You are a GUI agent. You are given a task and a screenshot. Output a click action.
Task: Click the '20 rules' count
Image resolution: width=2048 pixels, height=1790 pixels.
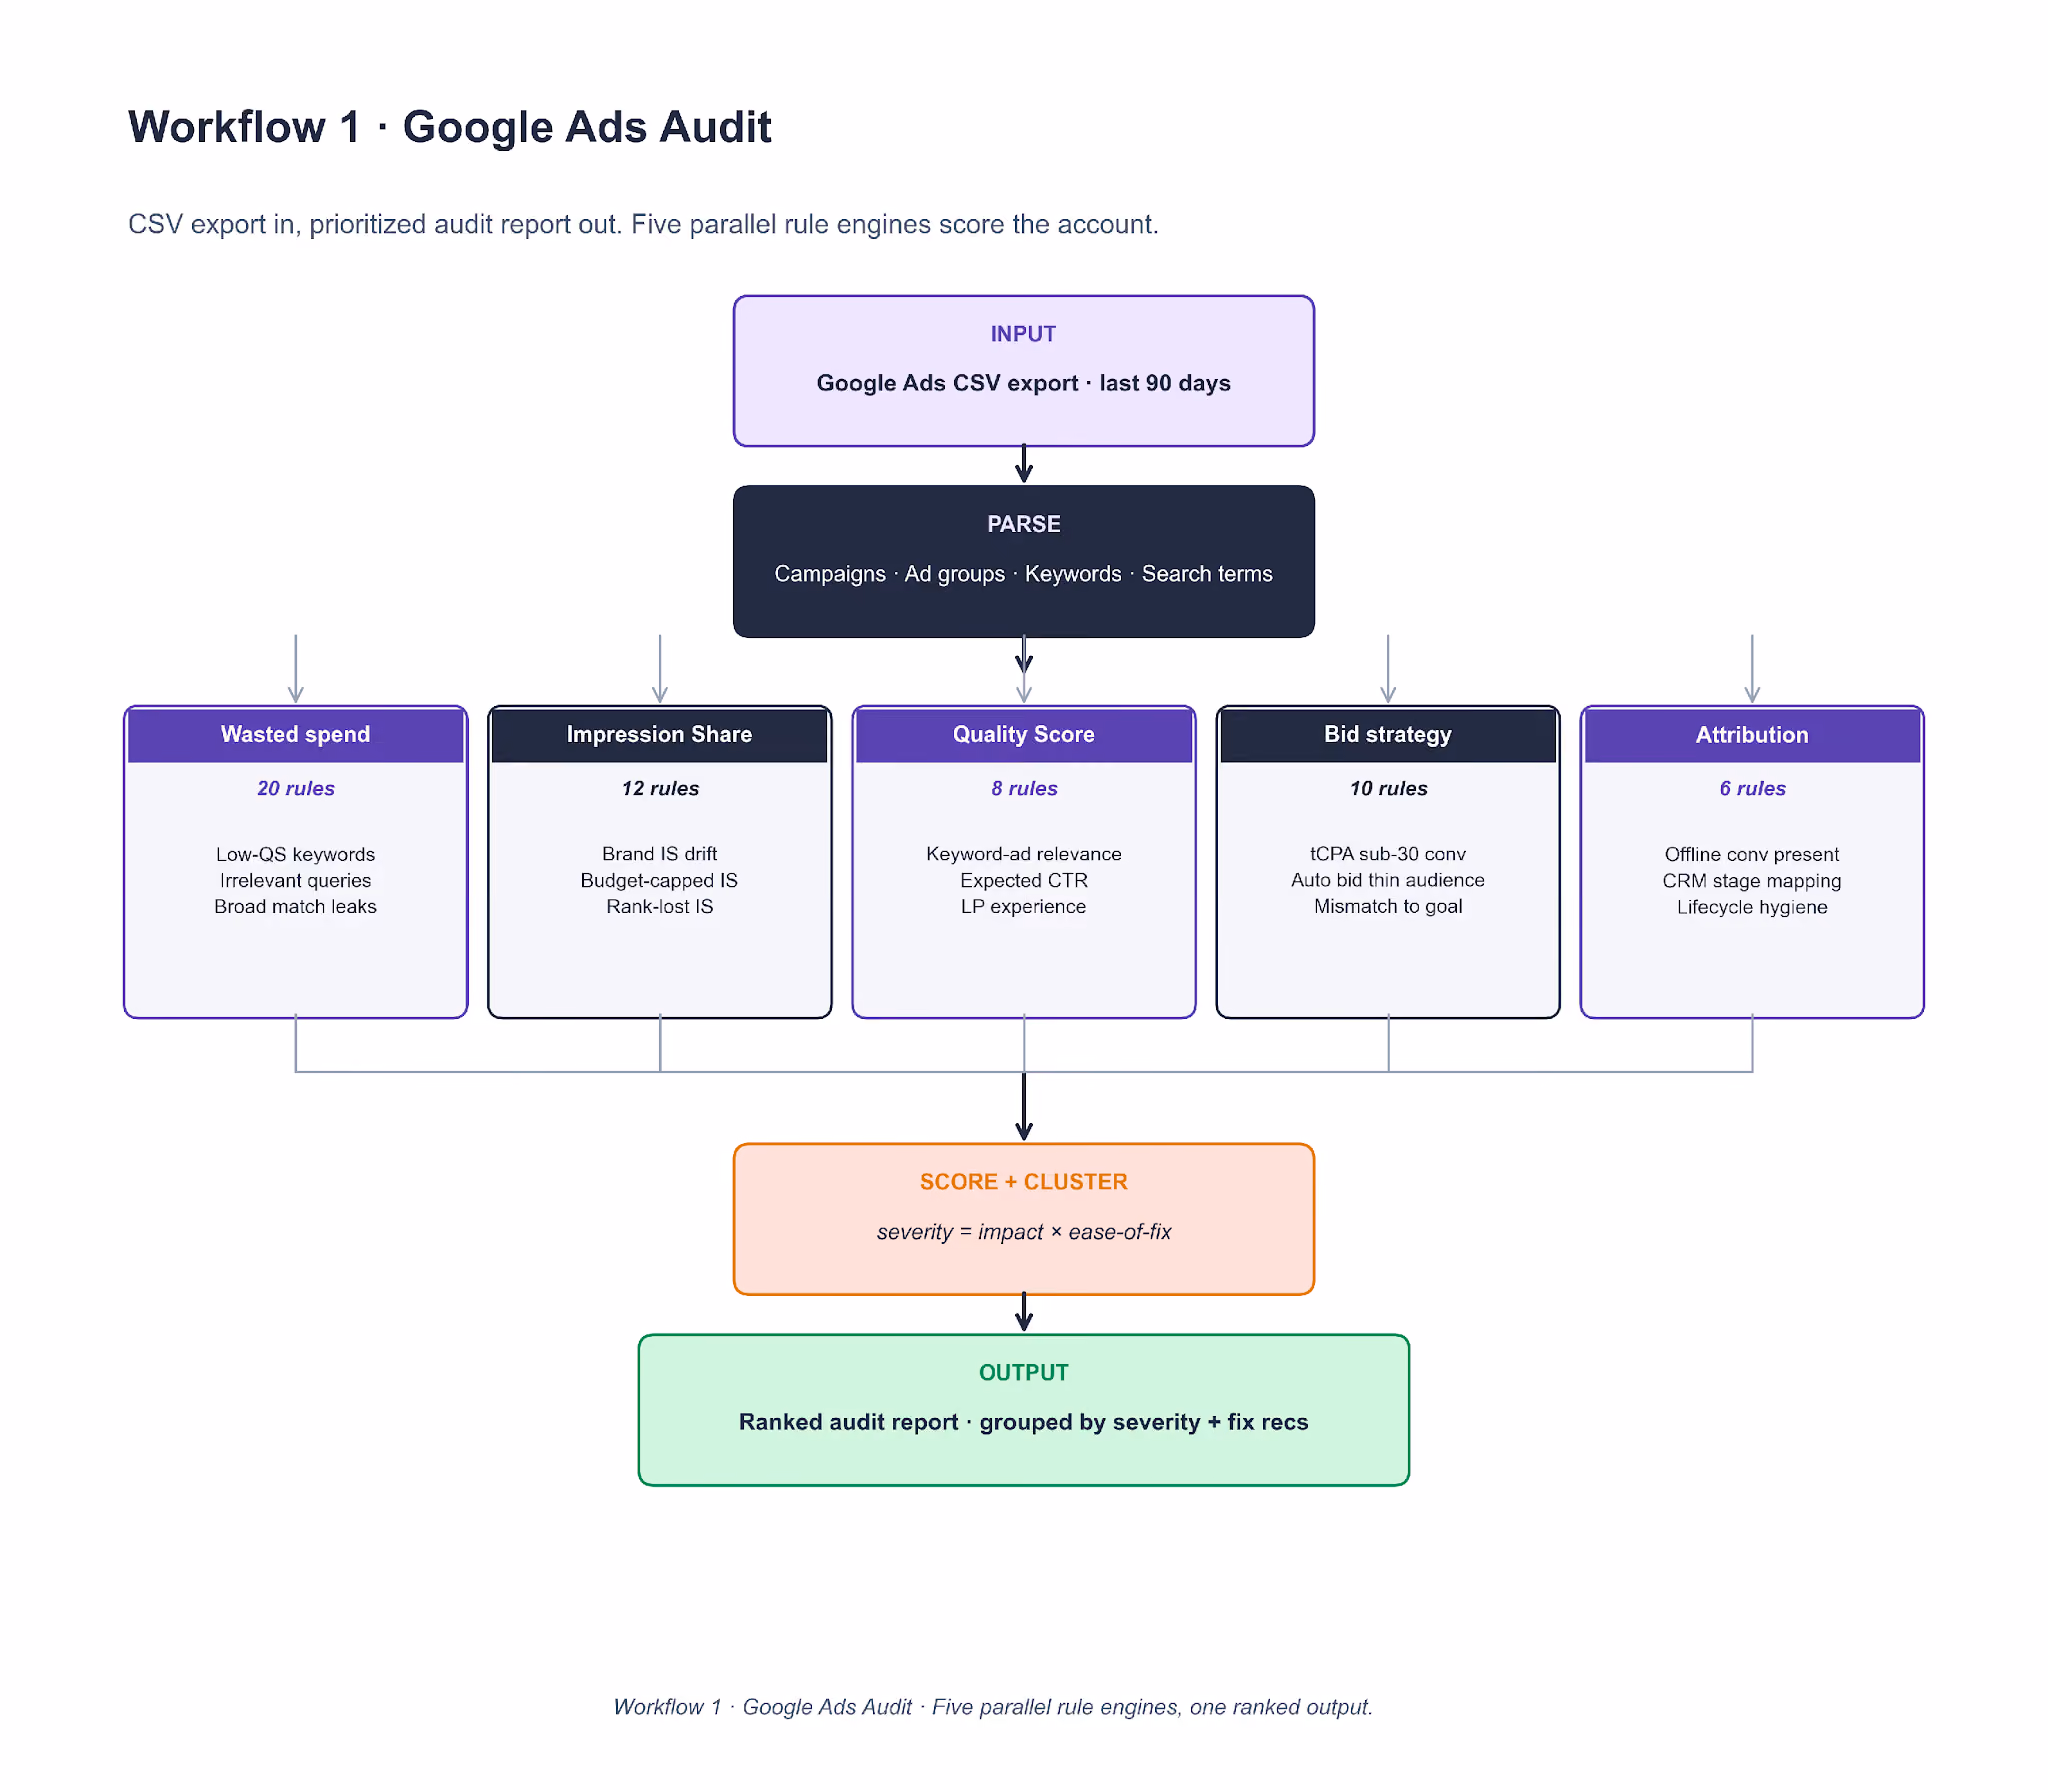296,788
